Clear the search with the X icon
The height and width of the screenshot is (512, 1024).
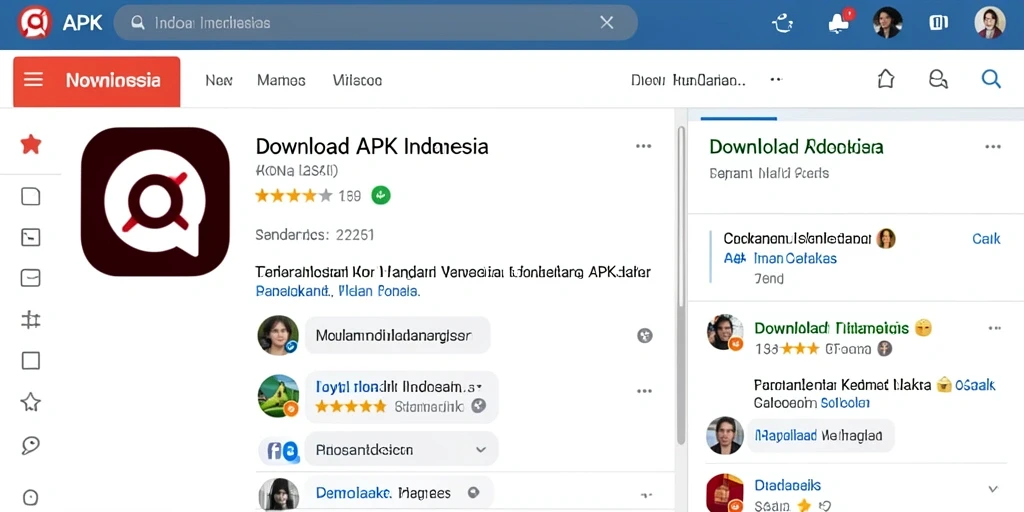click(x=607, y=23)
